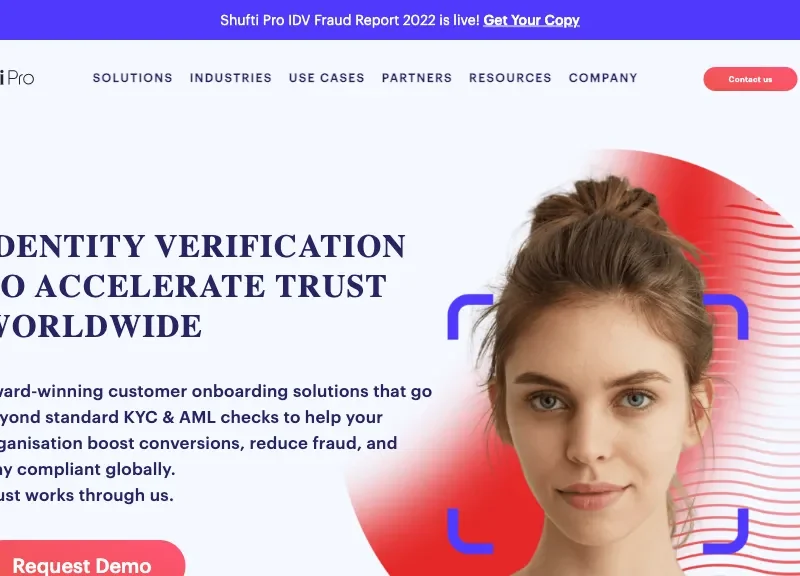Click the KYC & AML description paragraph
Viewport: 800px width, 576px height.
pyautogui.click(x=216, y=443)
